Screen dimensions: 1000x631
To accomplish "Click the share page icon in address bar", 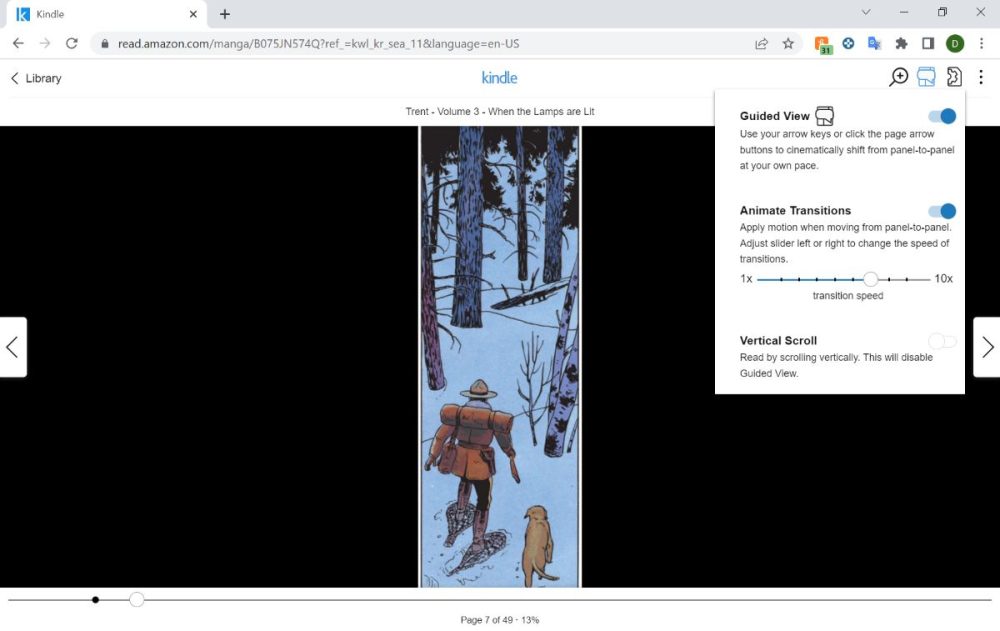I will click(761, 43).
